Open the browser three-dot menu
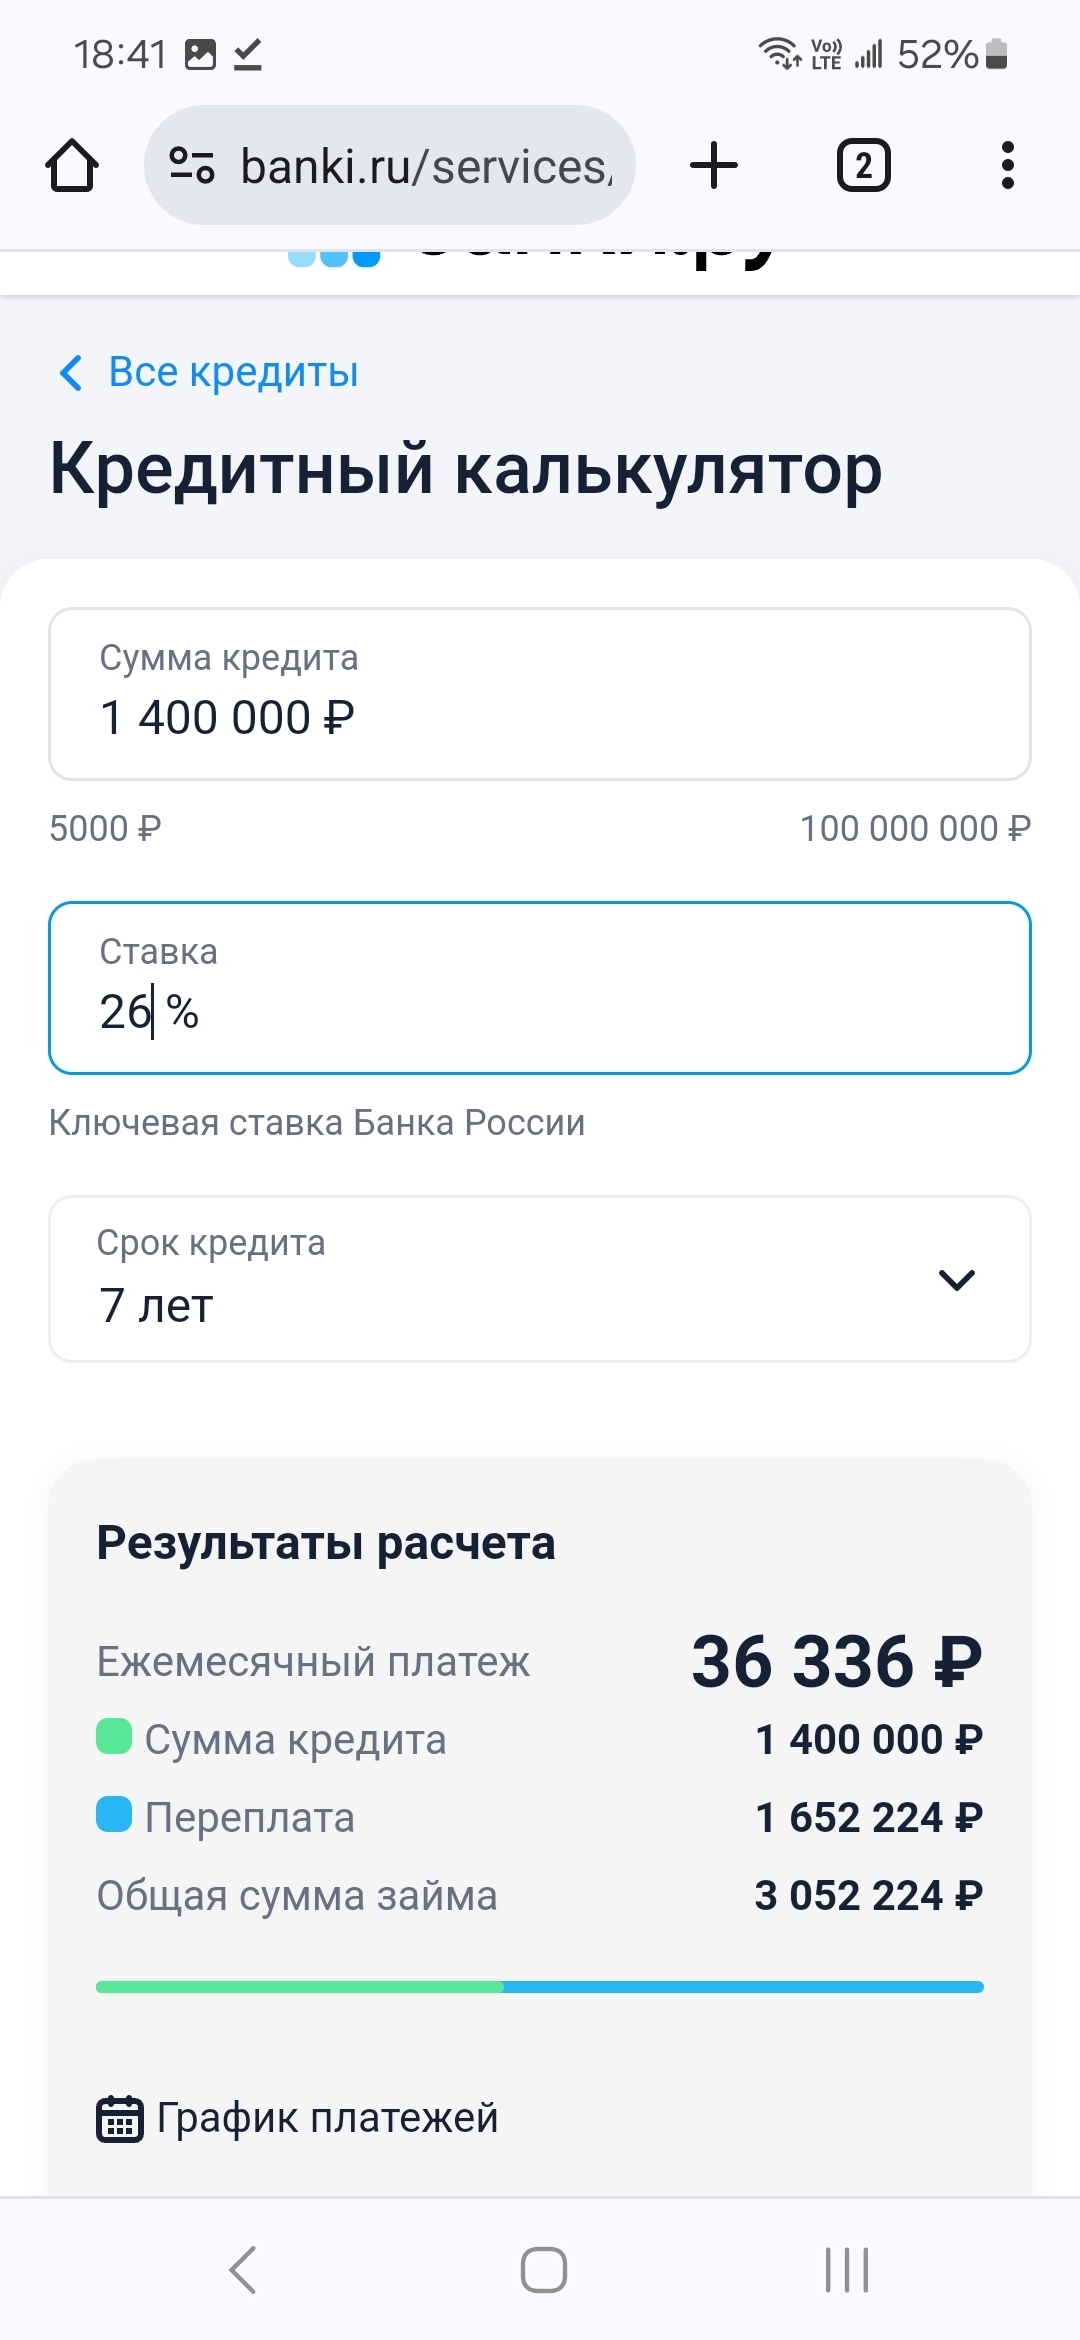This screenshot has width=1080, height=2340. pyautogui.click(x=1007, y=165)
